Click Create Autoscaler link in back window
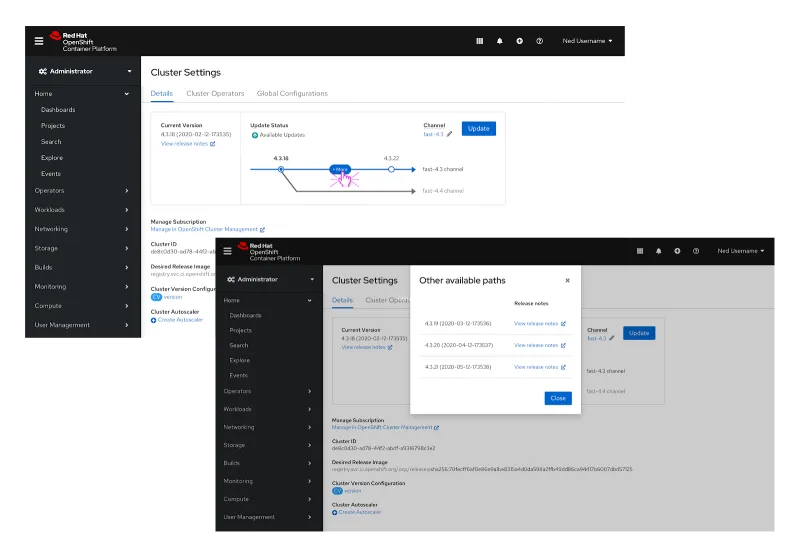Screen dimensions: 800x557 point(177,320)
